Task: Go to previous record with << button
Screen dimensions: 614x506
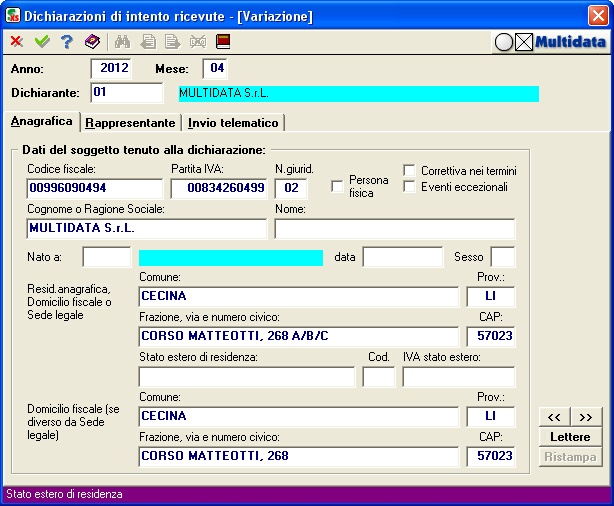Action: coord(554,417)
